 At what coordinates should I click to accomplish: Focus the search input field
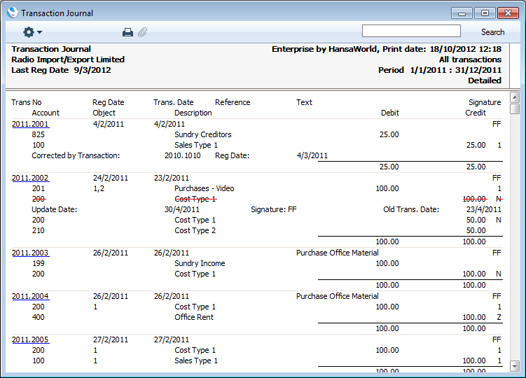click(411, 31)
